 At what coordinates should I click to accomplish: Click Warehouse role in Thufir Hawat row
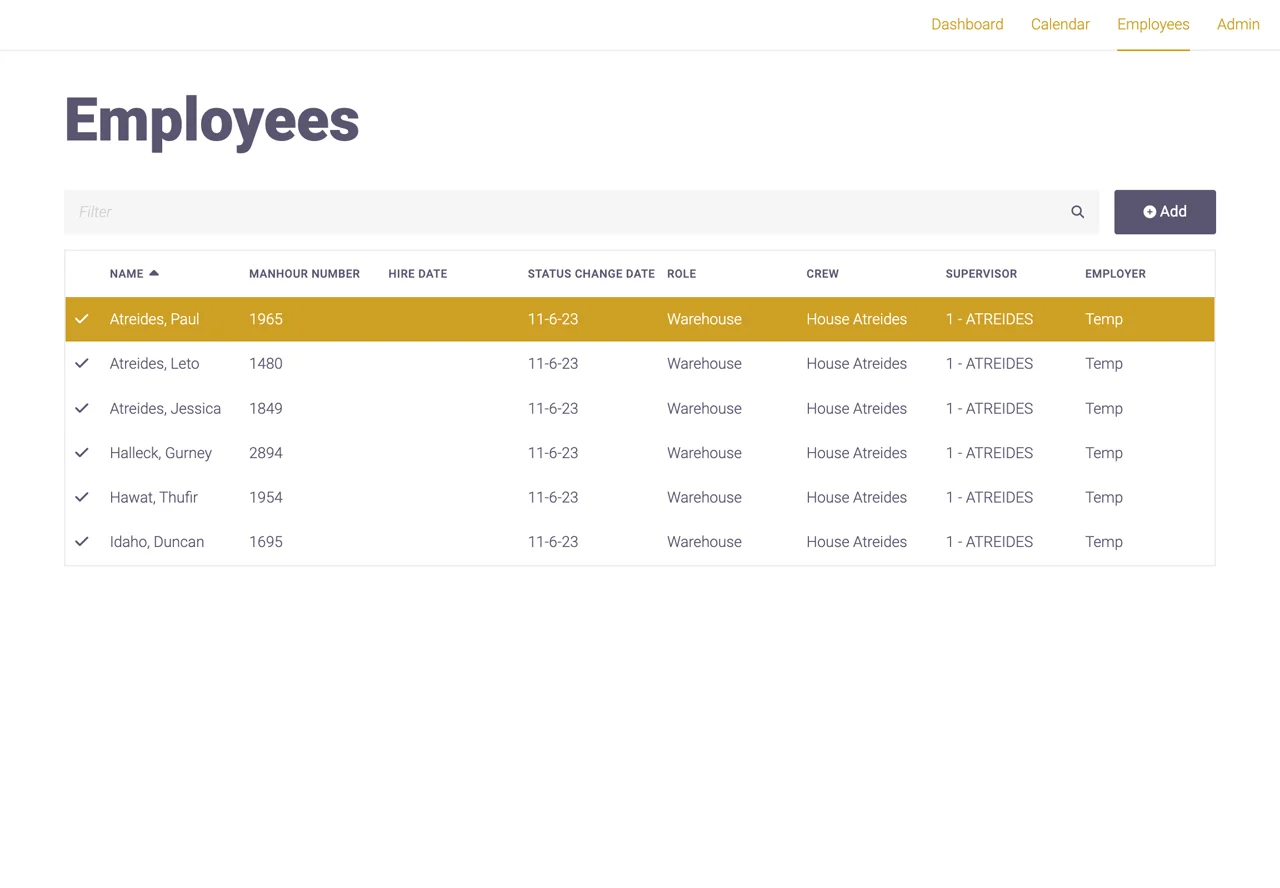(704, 497)
